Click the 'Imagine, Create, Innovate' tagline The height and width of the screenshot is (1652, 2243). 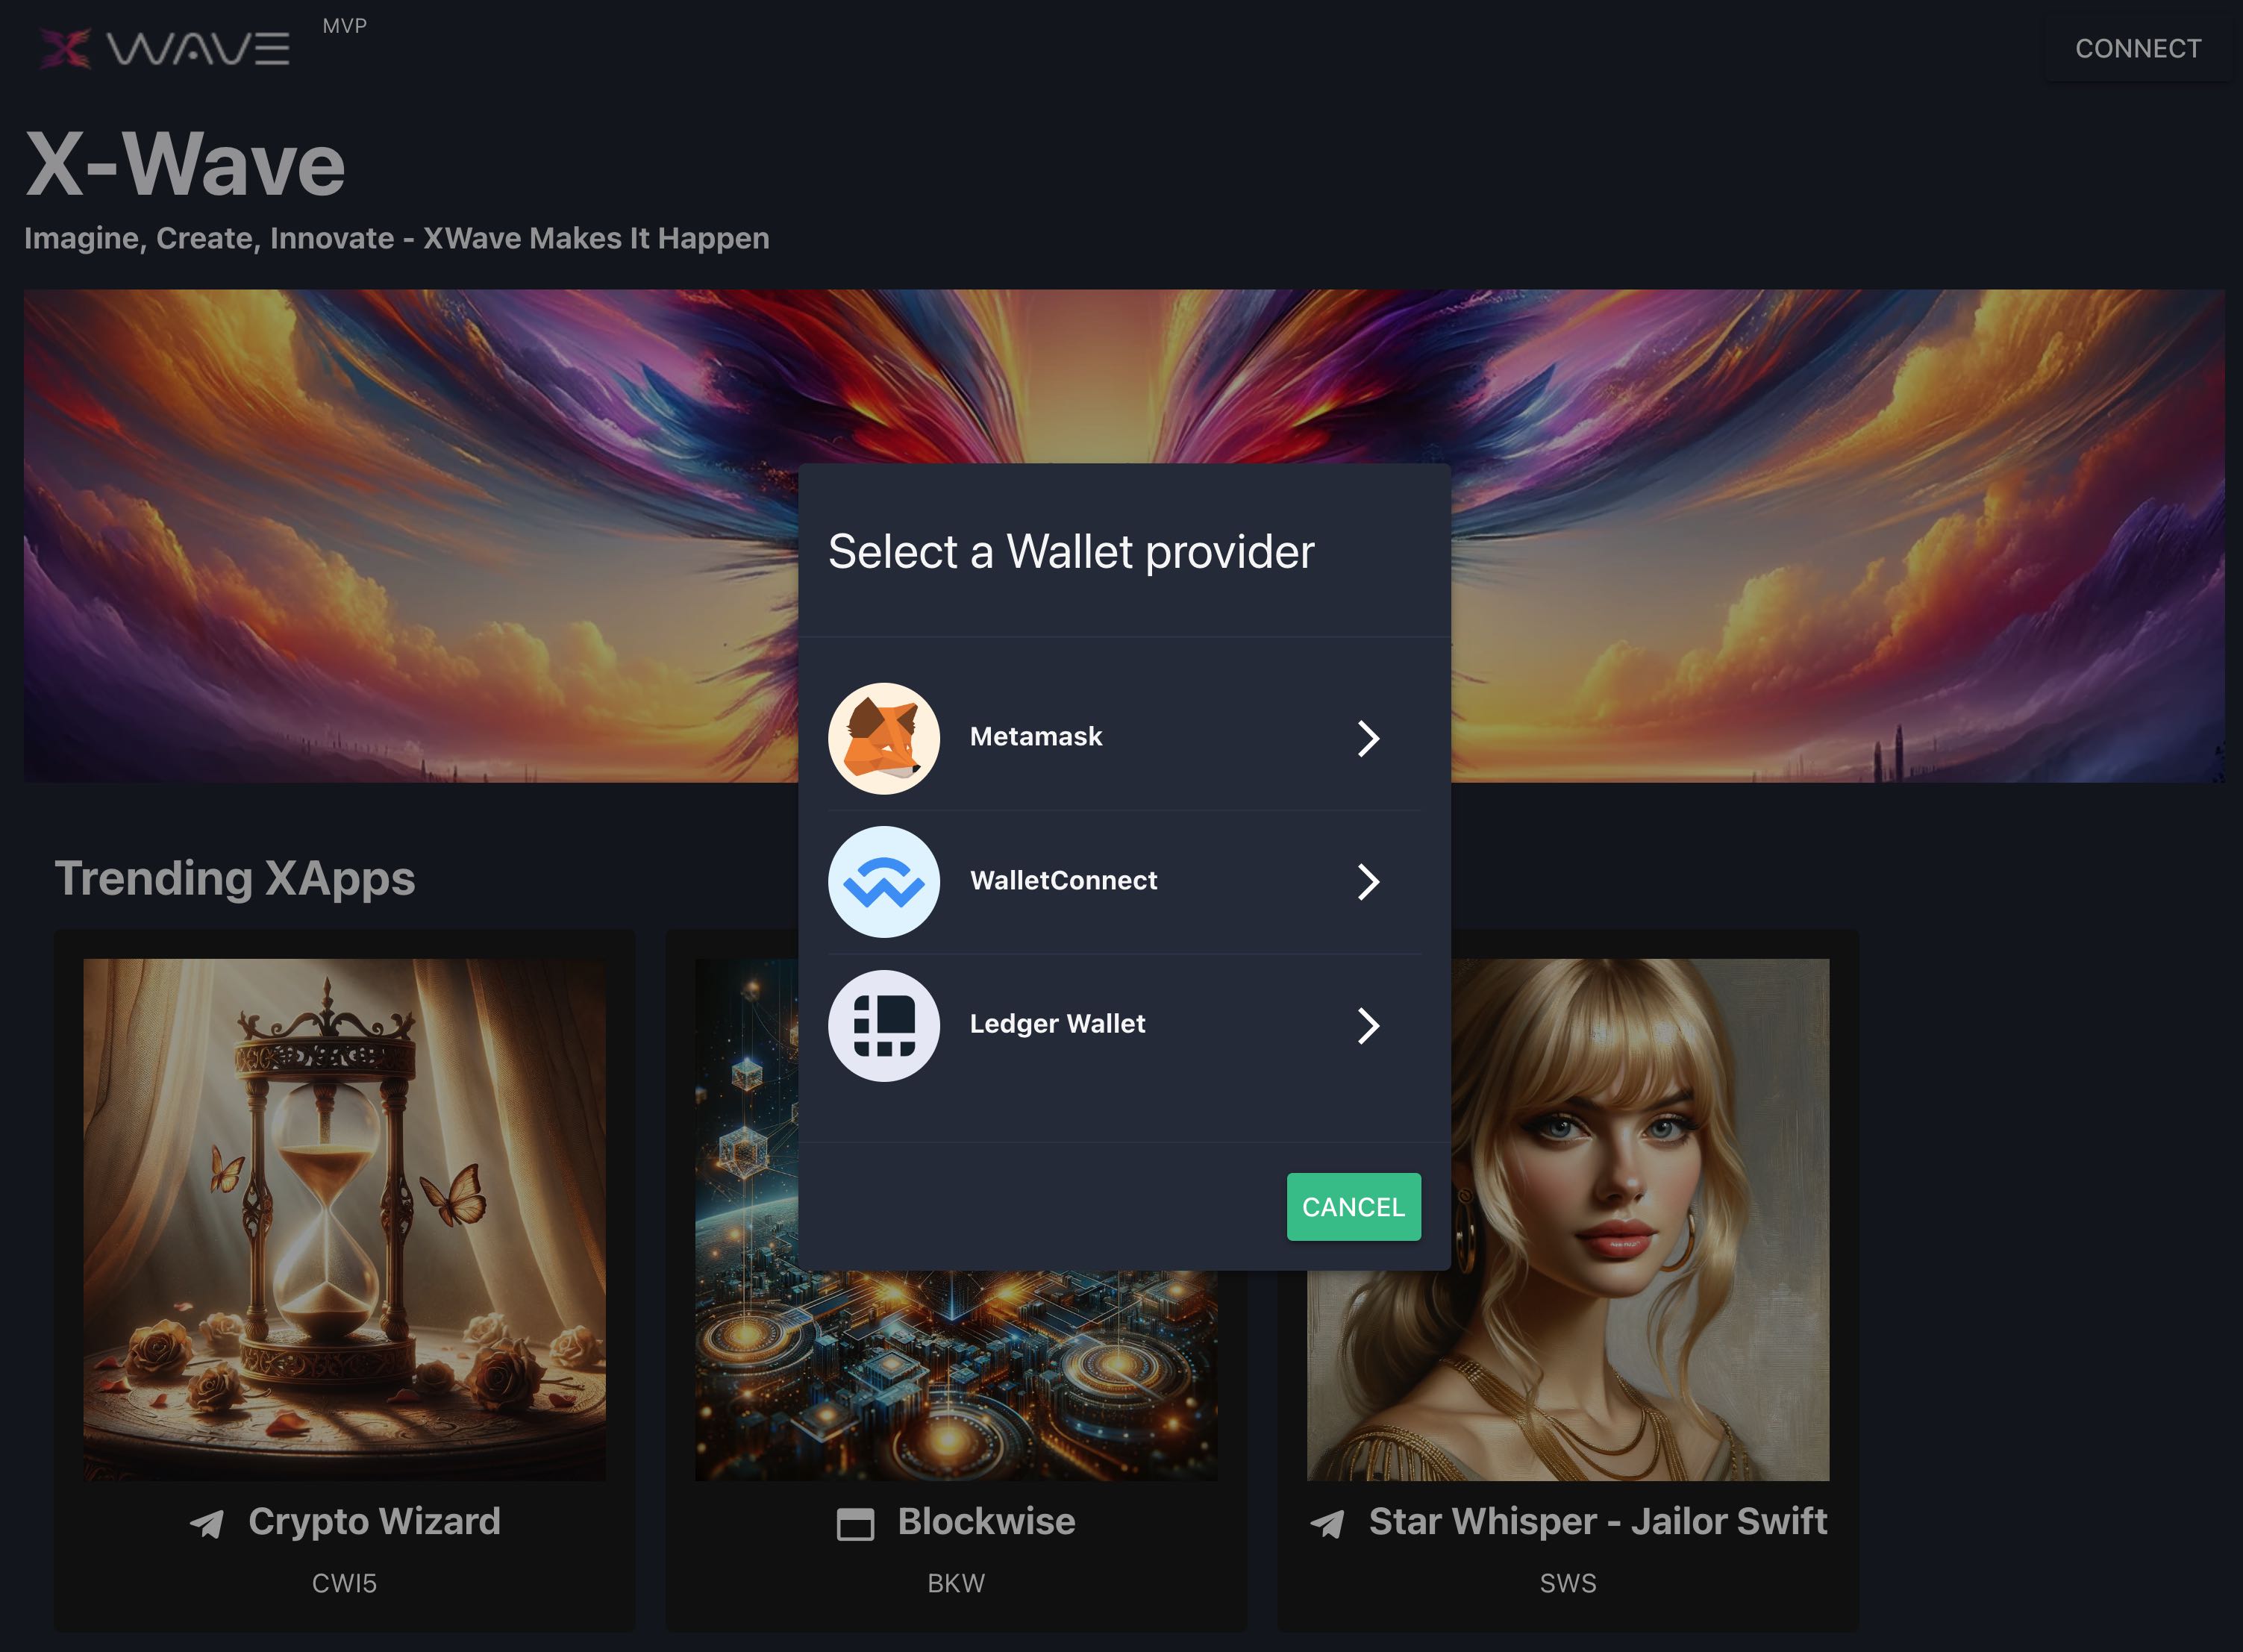tap(397, 238)
